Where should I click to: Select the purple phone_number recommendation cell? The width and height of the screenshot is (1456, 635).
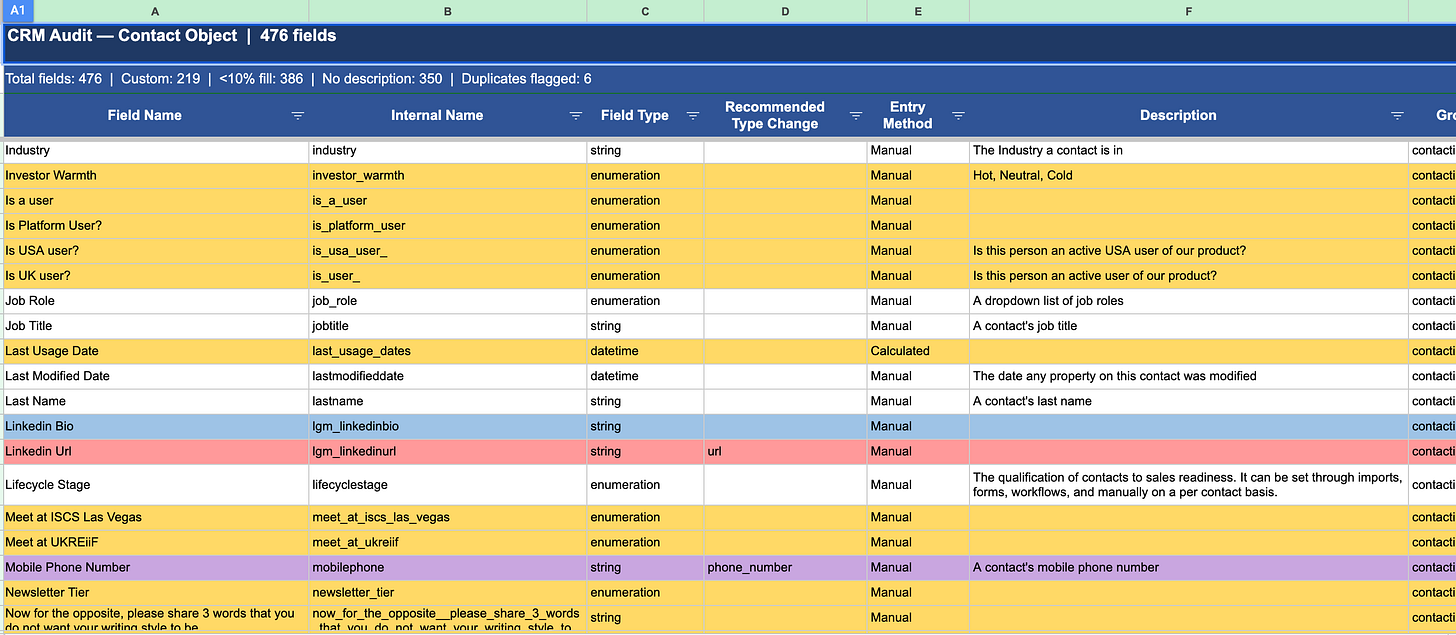coord(785,567)
